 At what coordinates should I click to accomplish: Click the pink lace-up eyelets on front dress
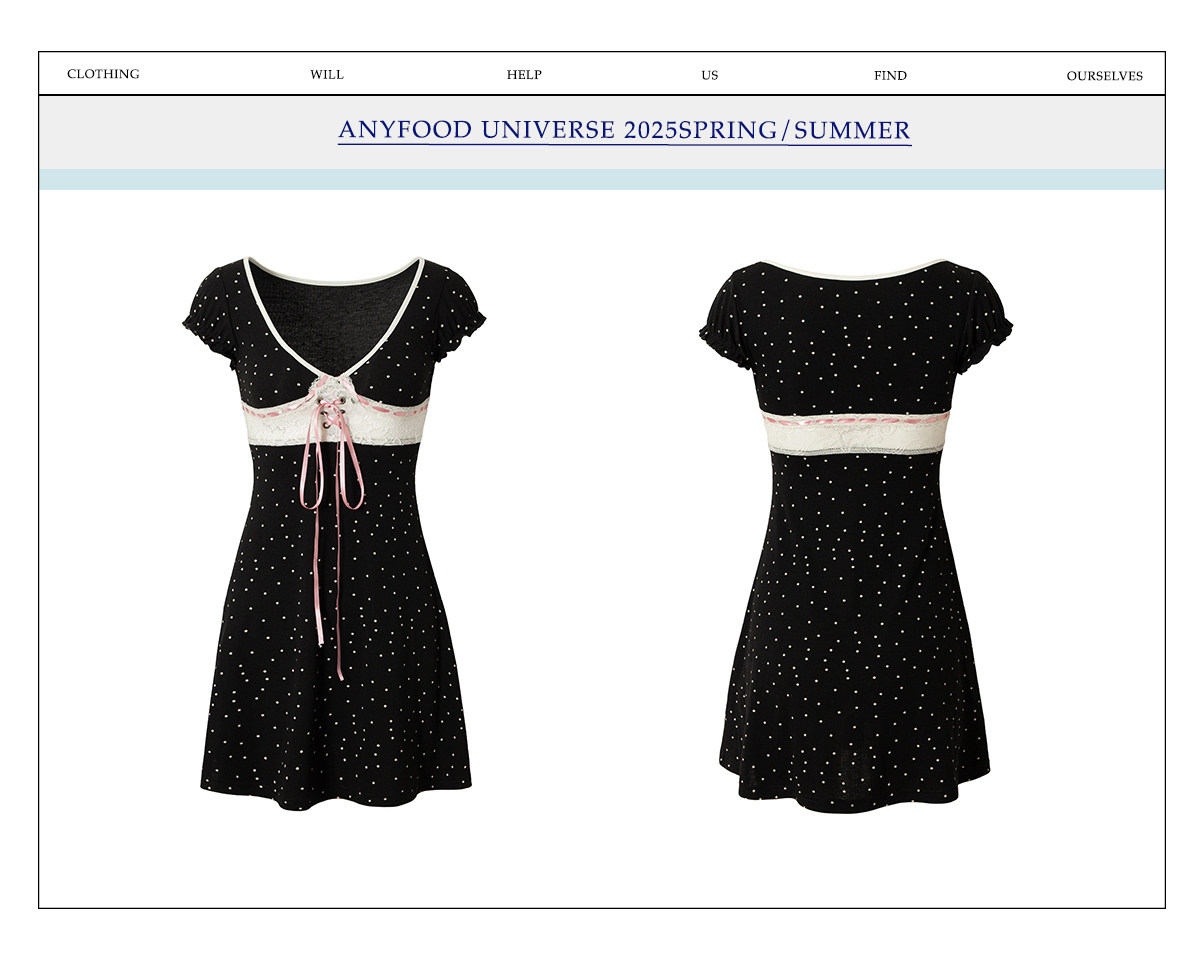[x=335, y=406]
